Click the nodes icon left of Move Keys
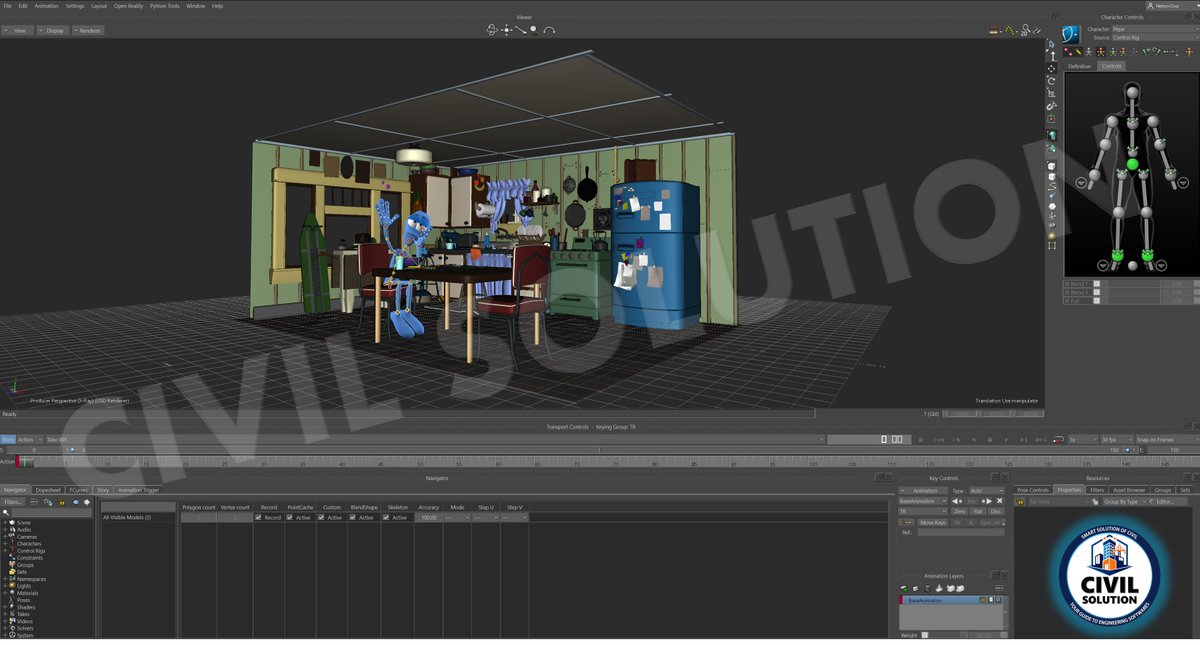 point(906,523)
